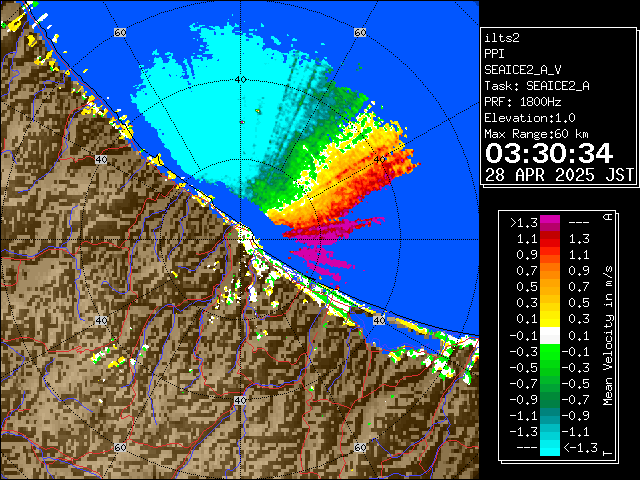Click the 'Mean Velocity in m/s' legend title
This screenshot has height=480, width=640.
point(608,336)
